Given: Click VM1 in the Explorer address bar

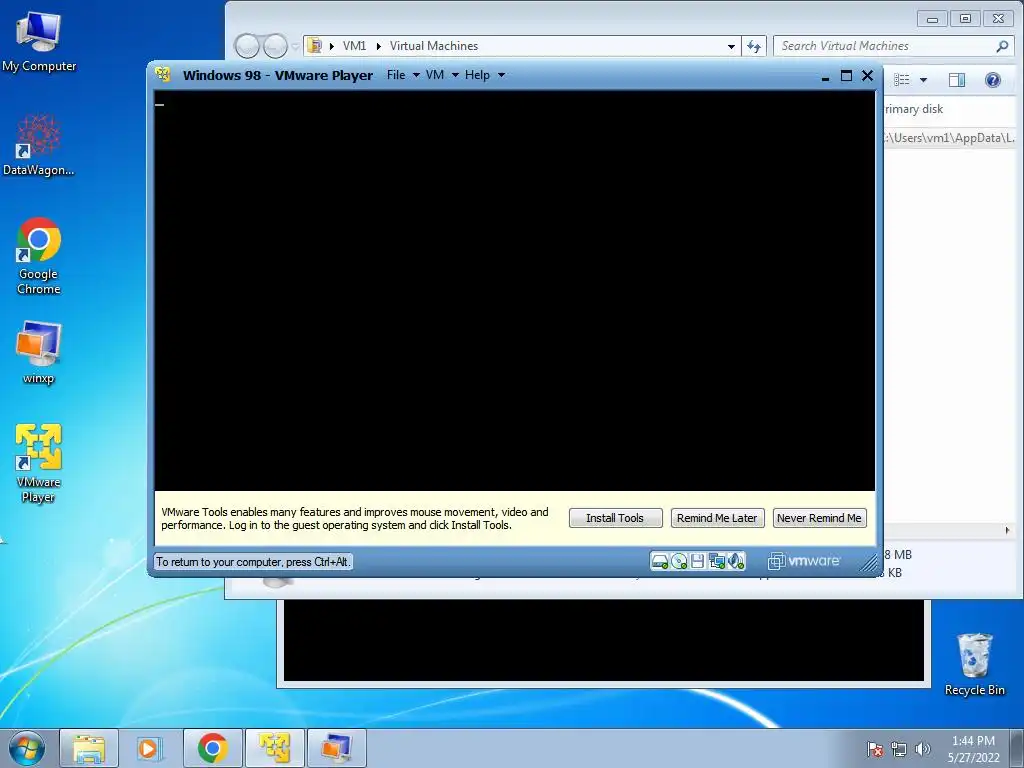Looking at the screenshot, I should click(355, 46).
